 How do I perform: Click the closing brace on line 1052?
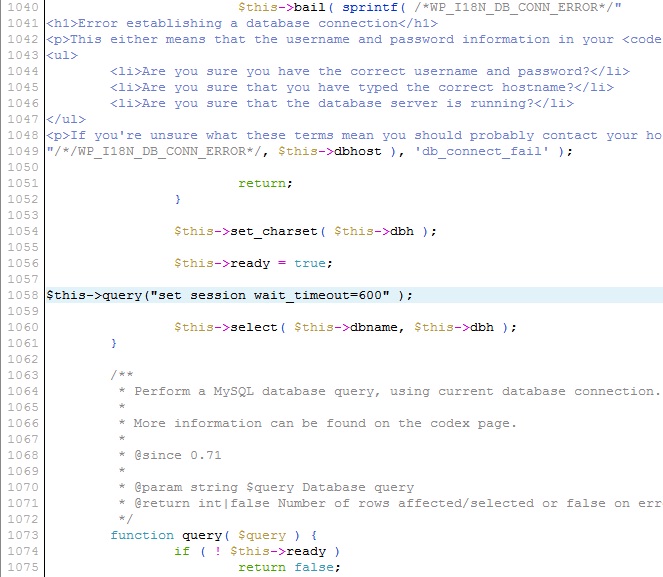coord(178,199)
